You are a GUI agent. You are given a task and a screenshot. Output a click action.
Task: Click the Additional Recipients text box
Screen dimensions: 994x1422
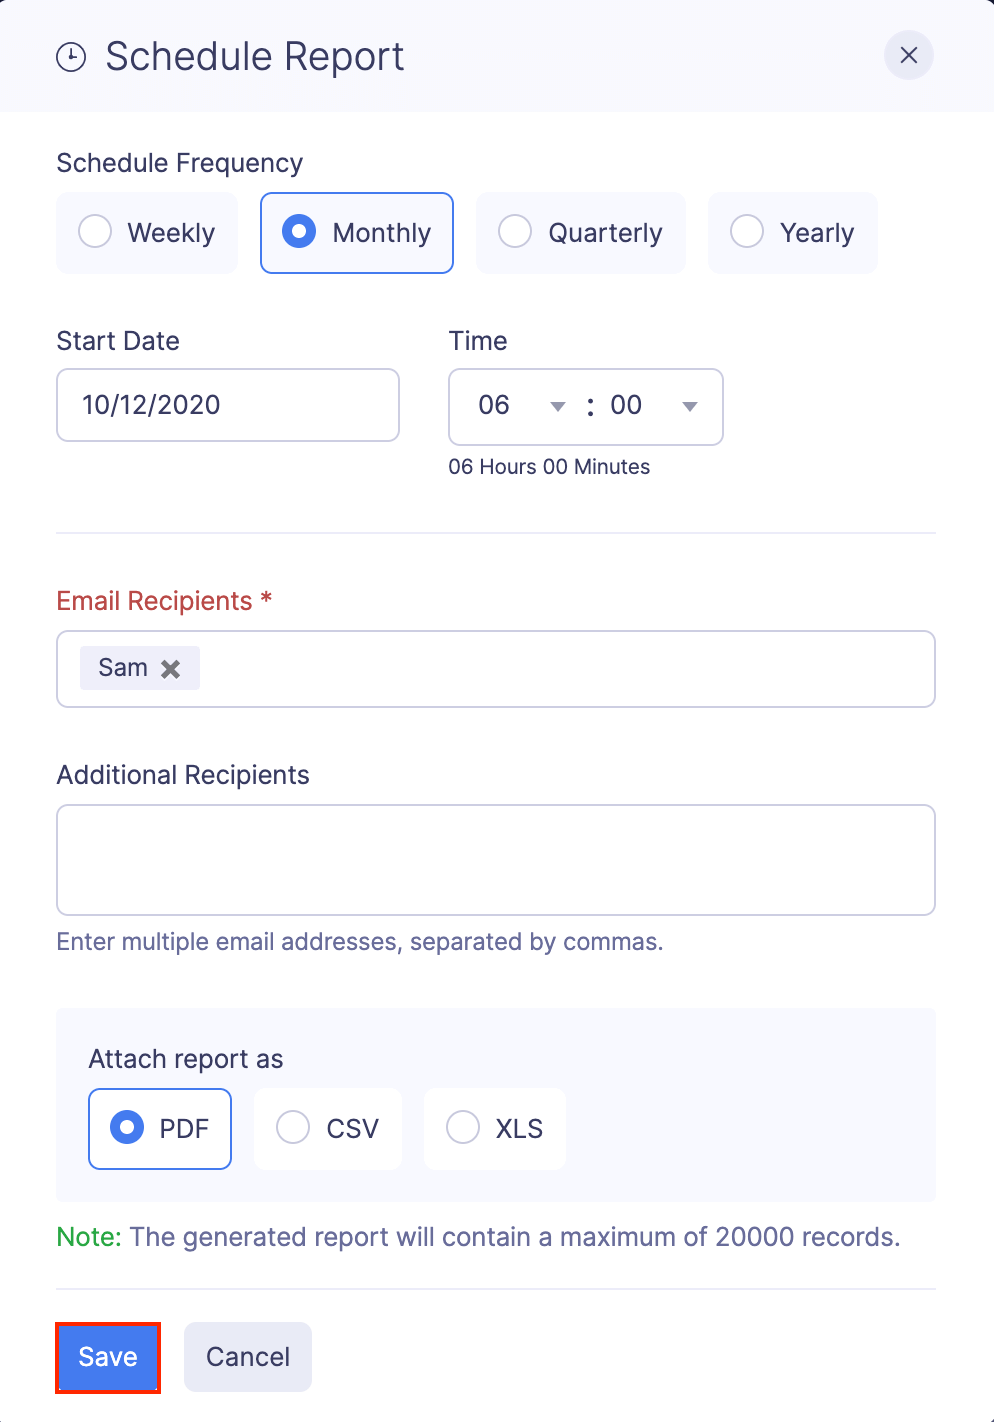pos(496,860)
